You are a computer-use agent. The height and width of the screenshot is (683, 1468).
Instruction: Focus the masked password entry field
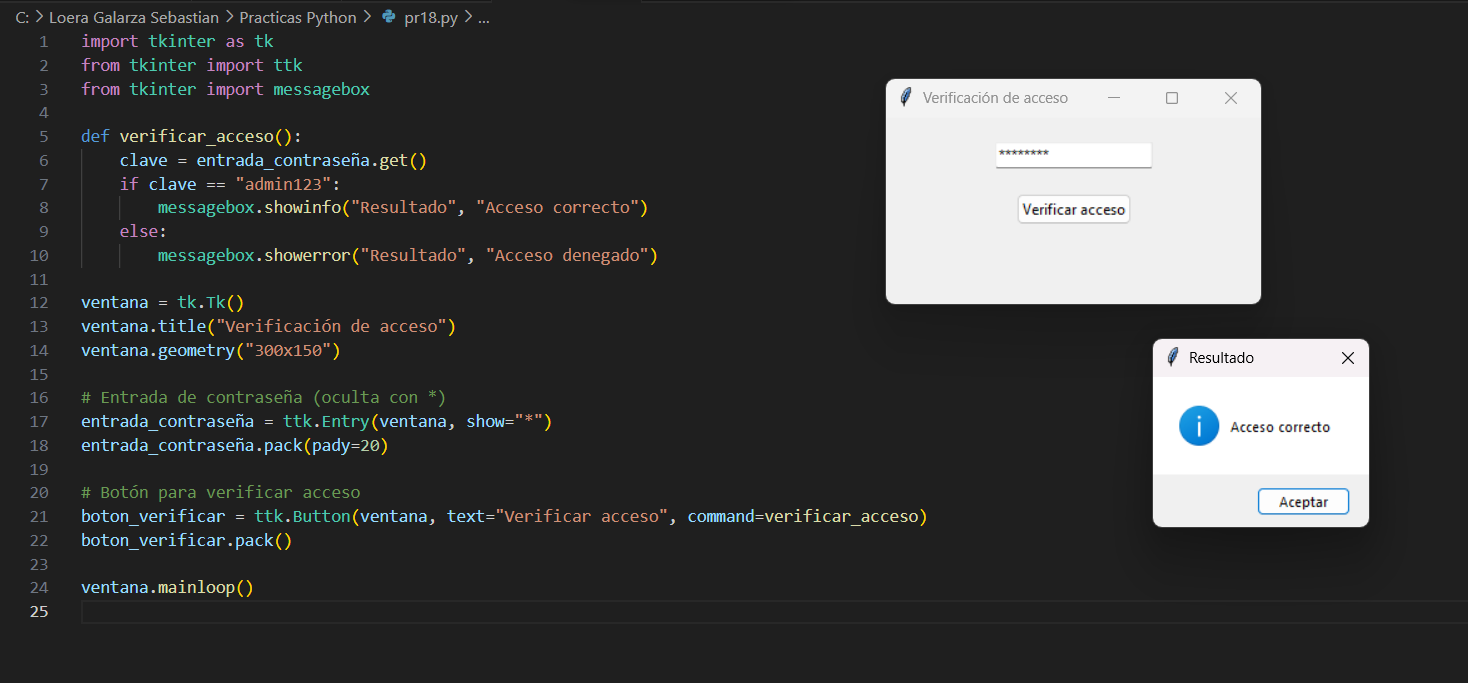1073,155
